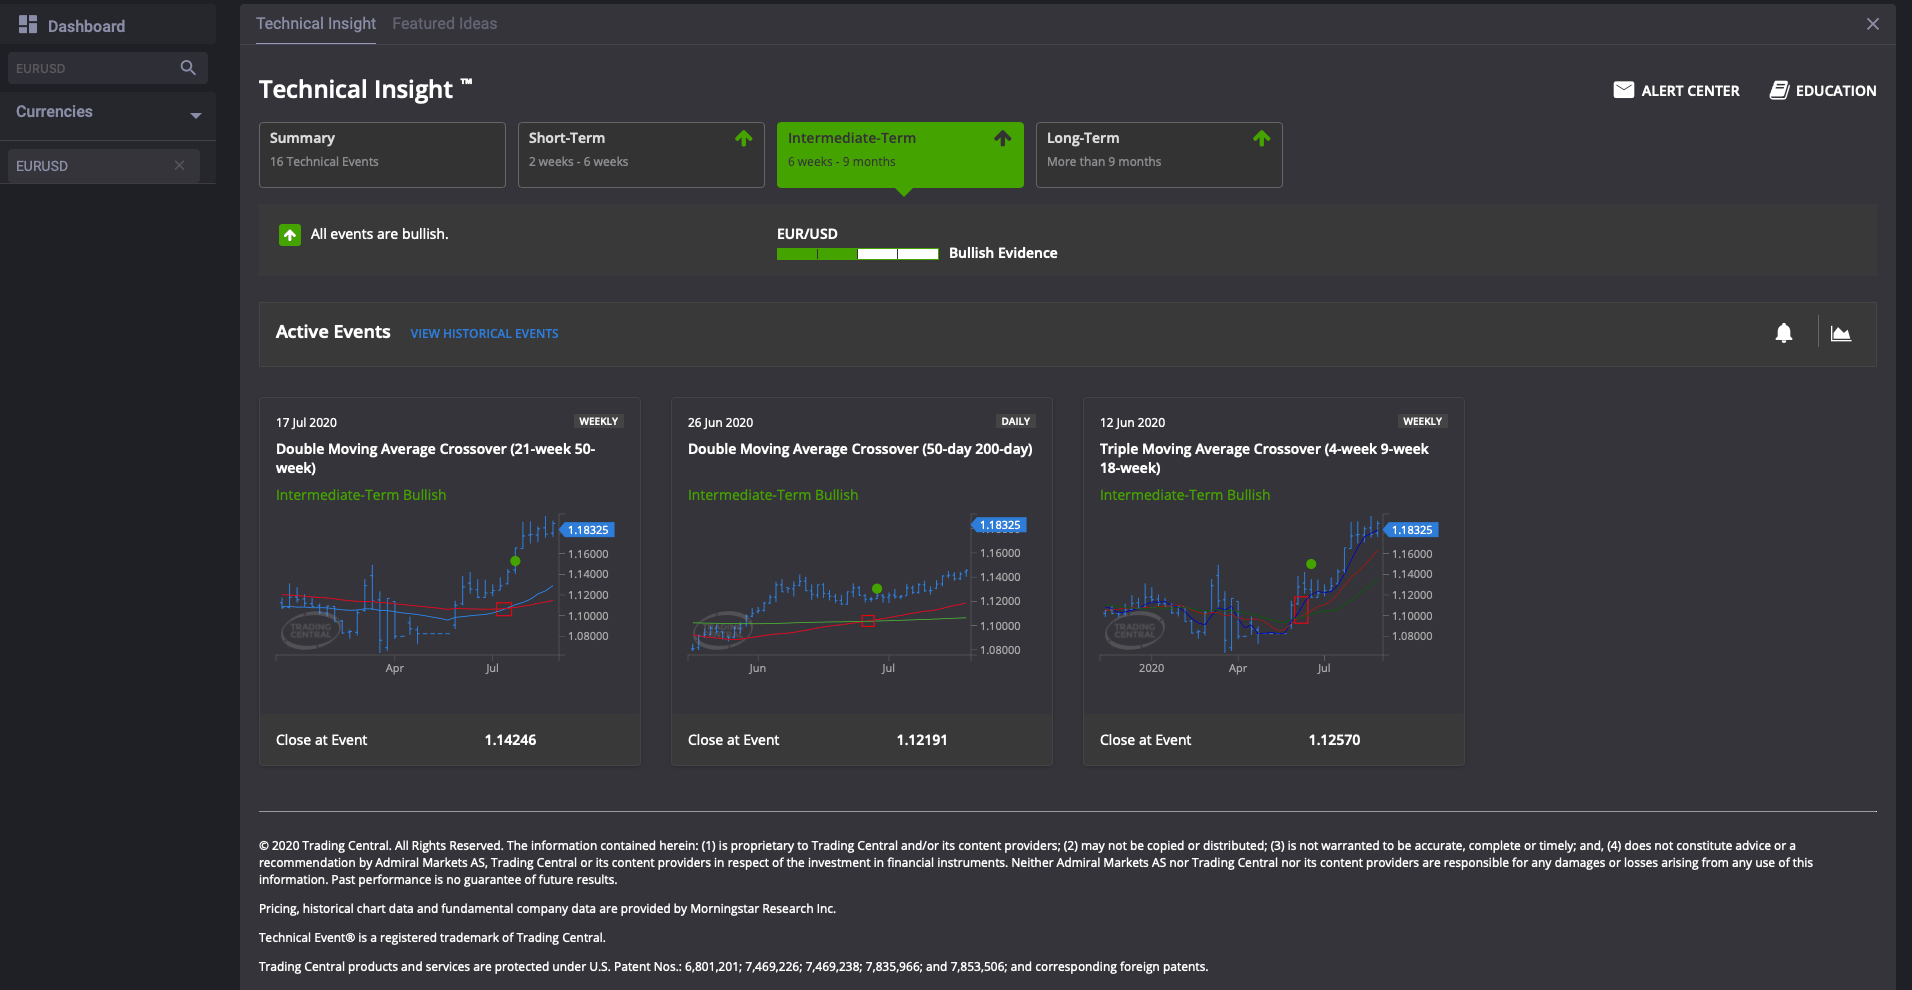Click the bullish green arrow badge
The height and width of the screenshot is (990, 1912).
pos(290,235)
